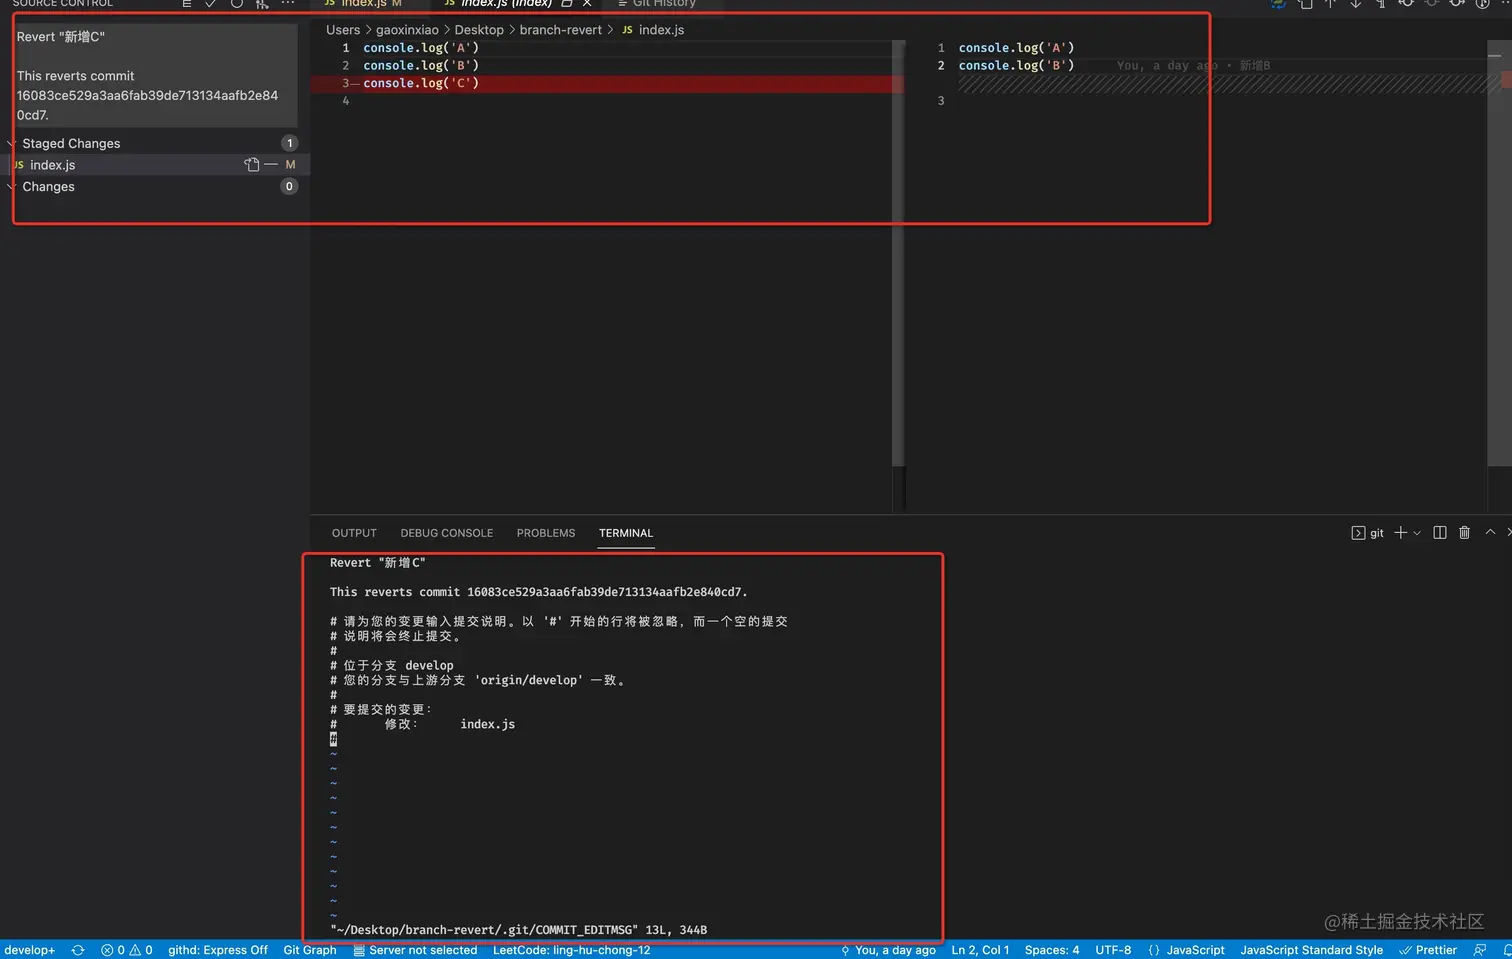Go to next change arrow in diff editor

1355,4
